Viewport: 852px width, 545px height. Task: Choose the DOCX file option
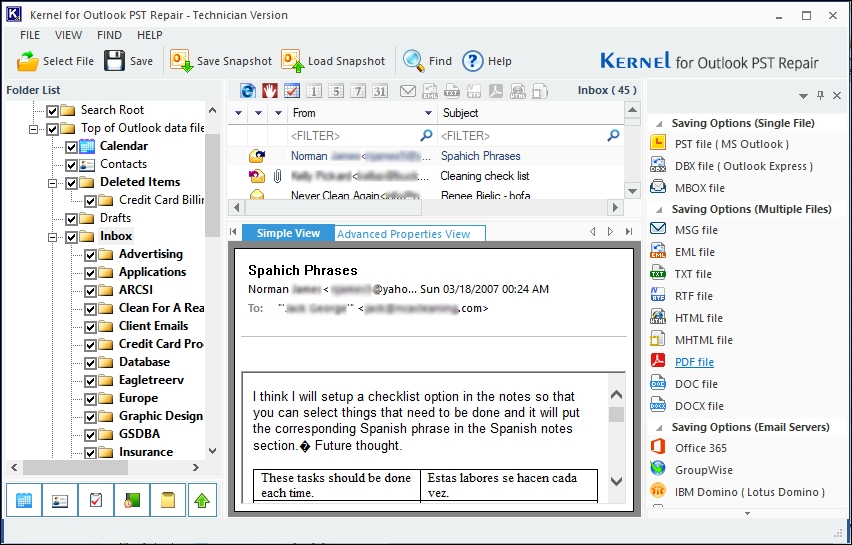[699, 406]
